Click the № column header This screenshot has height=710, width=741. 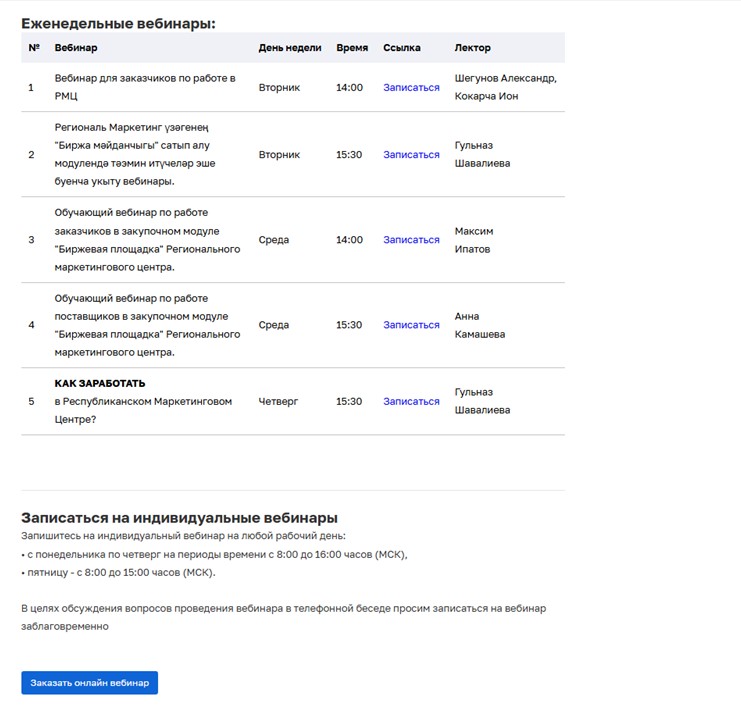34,48
